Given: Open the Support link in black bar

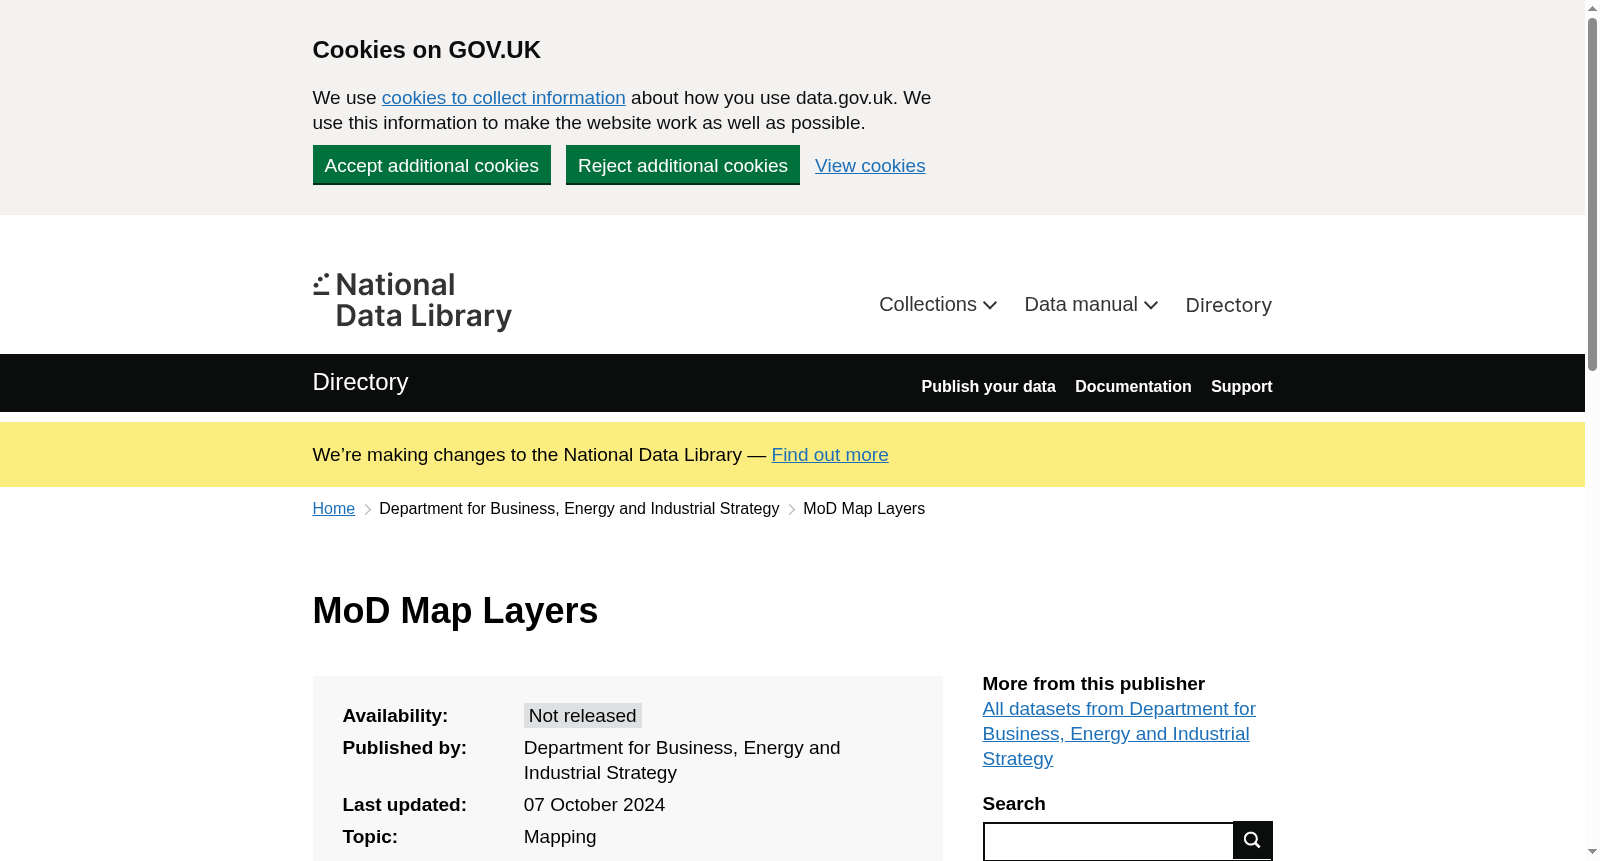Looking at the screenshot, I should pos(1241,387).
